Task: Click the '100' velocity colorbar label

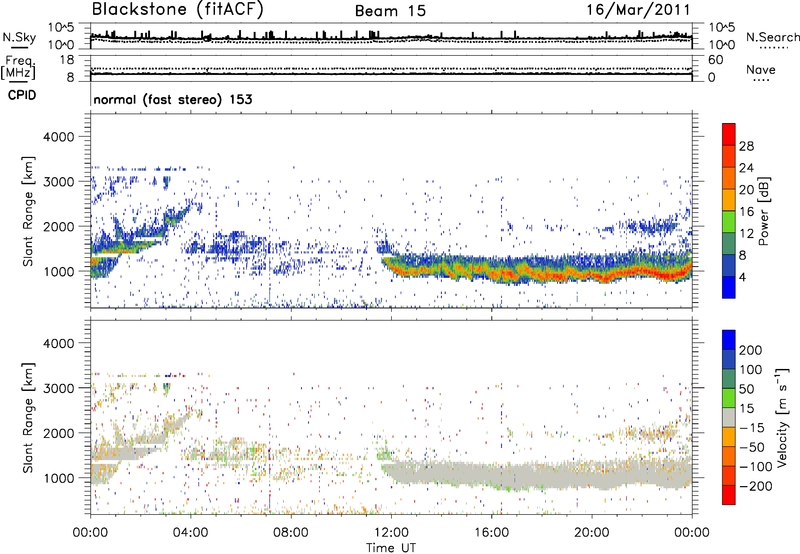Action: point(751,369)
